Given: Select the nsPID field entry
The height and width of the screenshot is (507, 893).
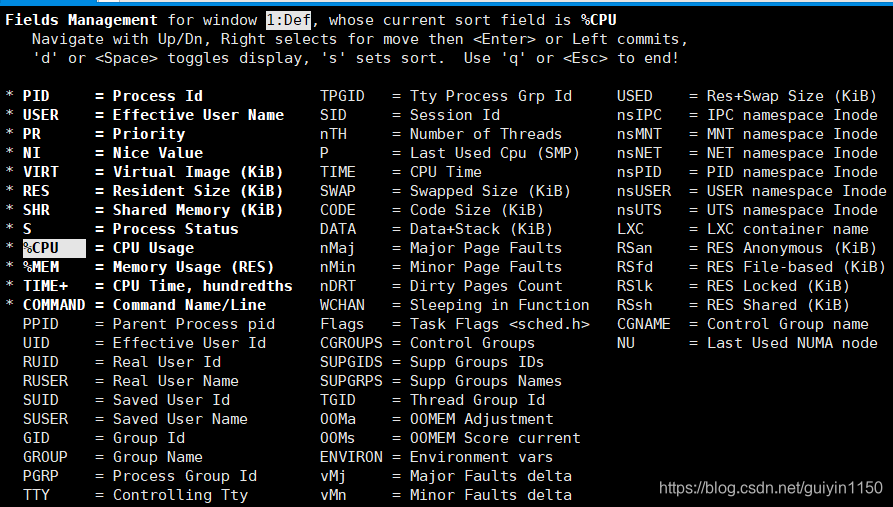Looking at the screenshot, I should (x=640, y=172).
